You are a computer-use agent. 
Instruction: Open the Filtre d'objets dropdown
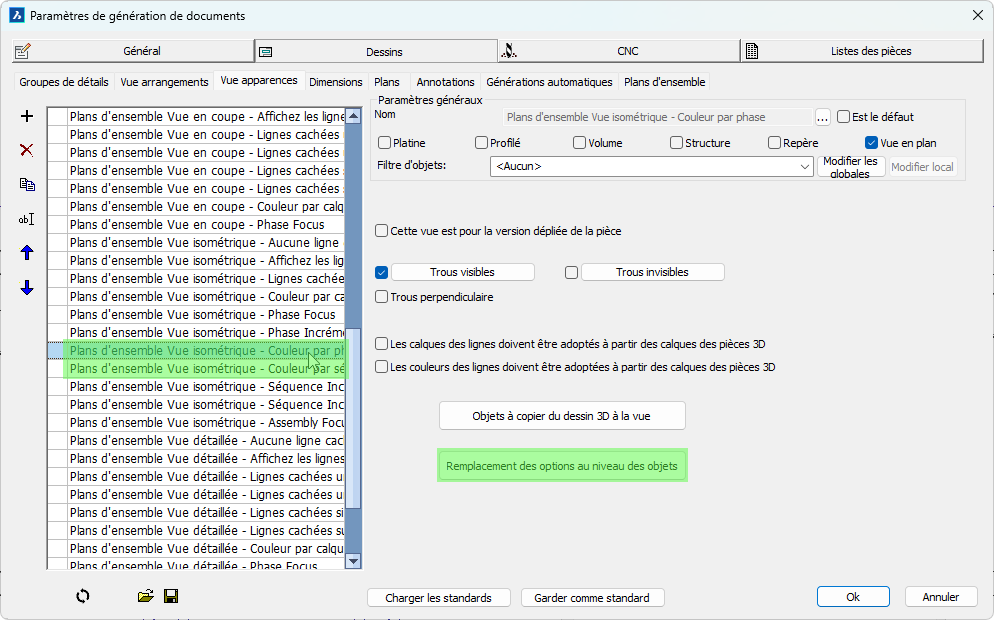tap(806, 167)
